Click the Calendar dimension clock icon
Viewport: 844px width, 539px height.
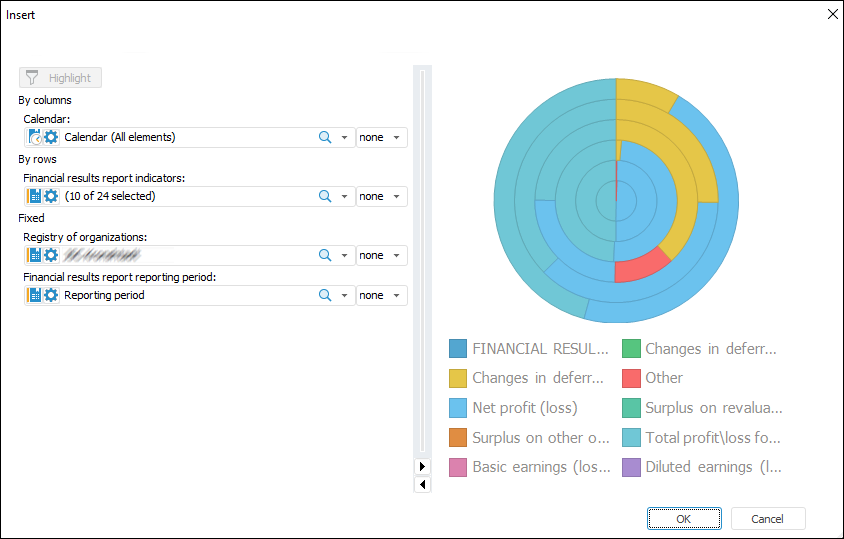35,137
